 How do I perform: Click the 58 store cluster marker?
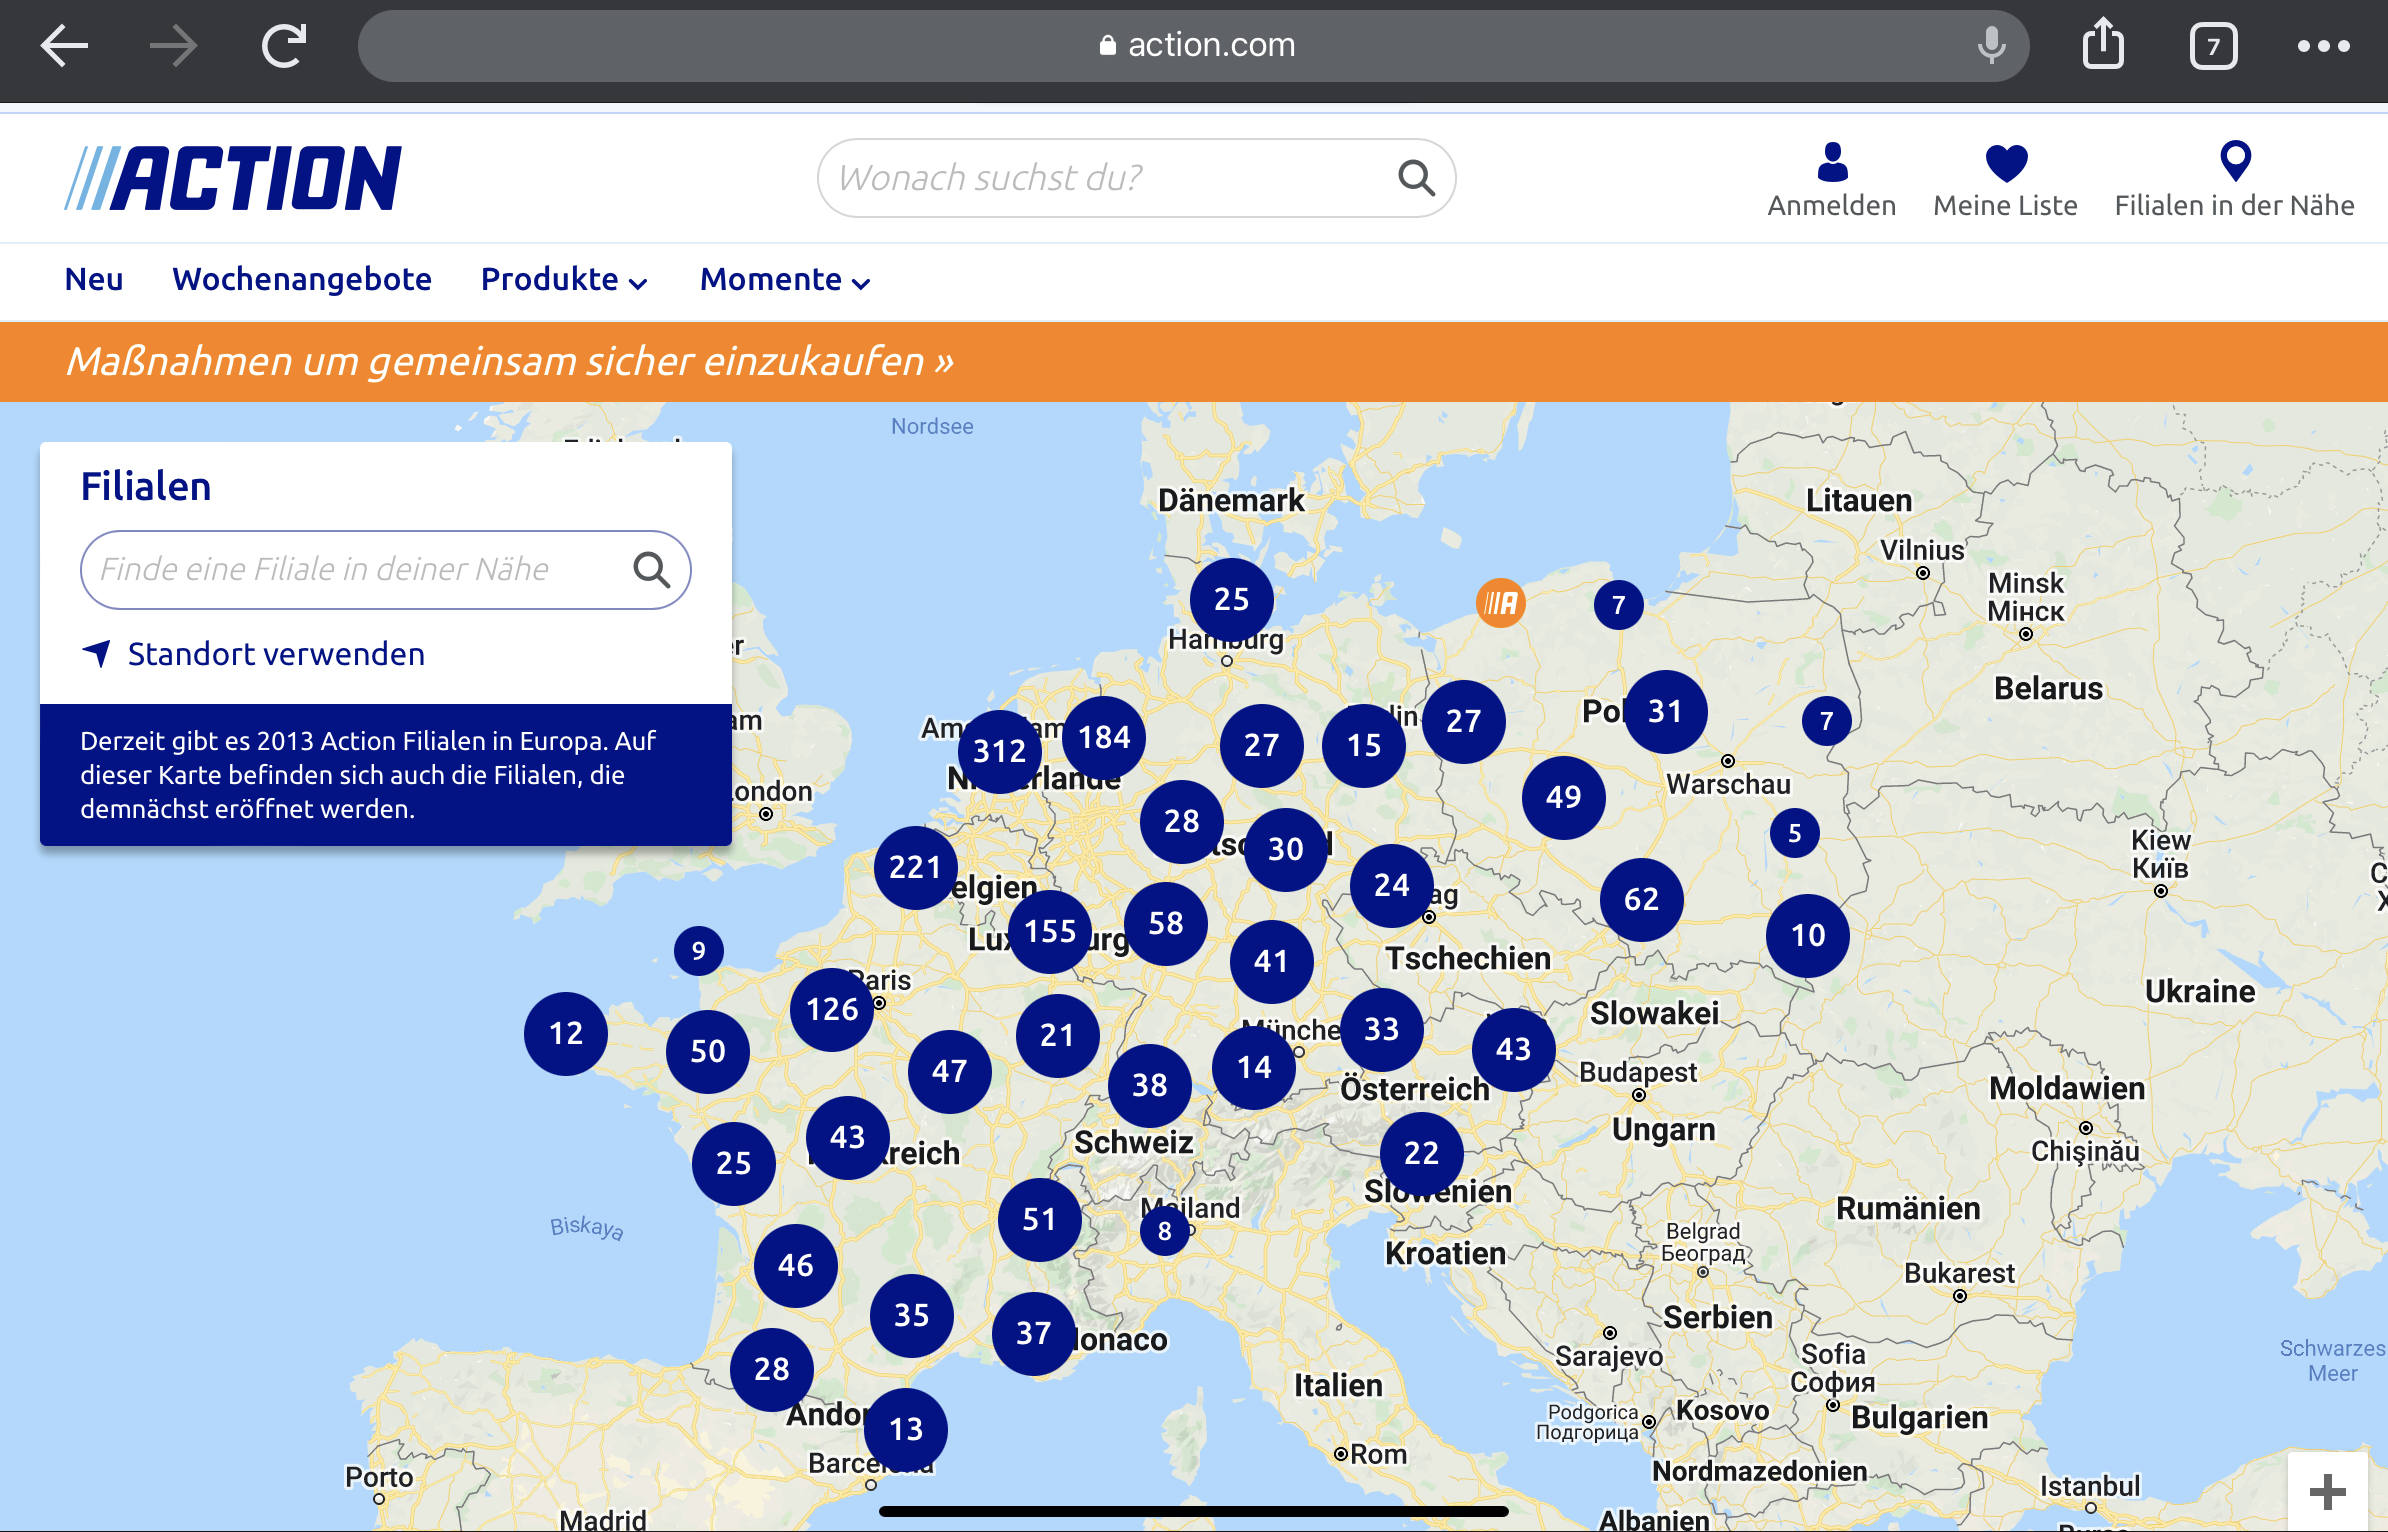coord(1166,923)
